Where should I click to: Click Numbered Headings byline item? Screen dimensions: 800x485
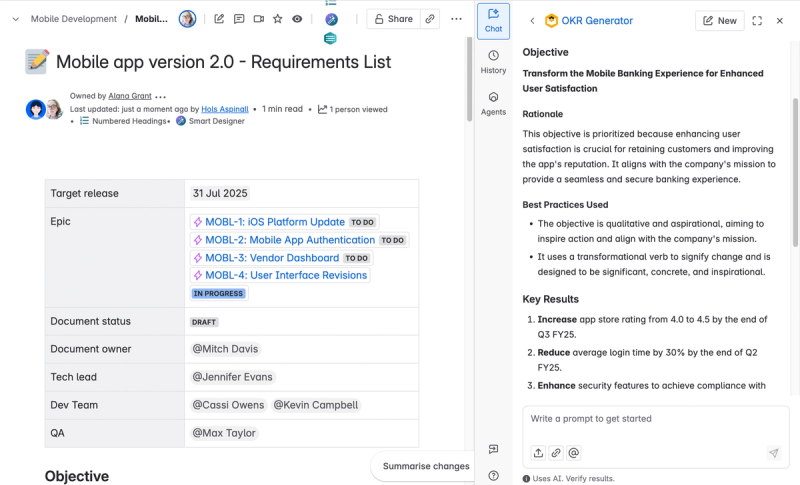(x=124, y=121)
